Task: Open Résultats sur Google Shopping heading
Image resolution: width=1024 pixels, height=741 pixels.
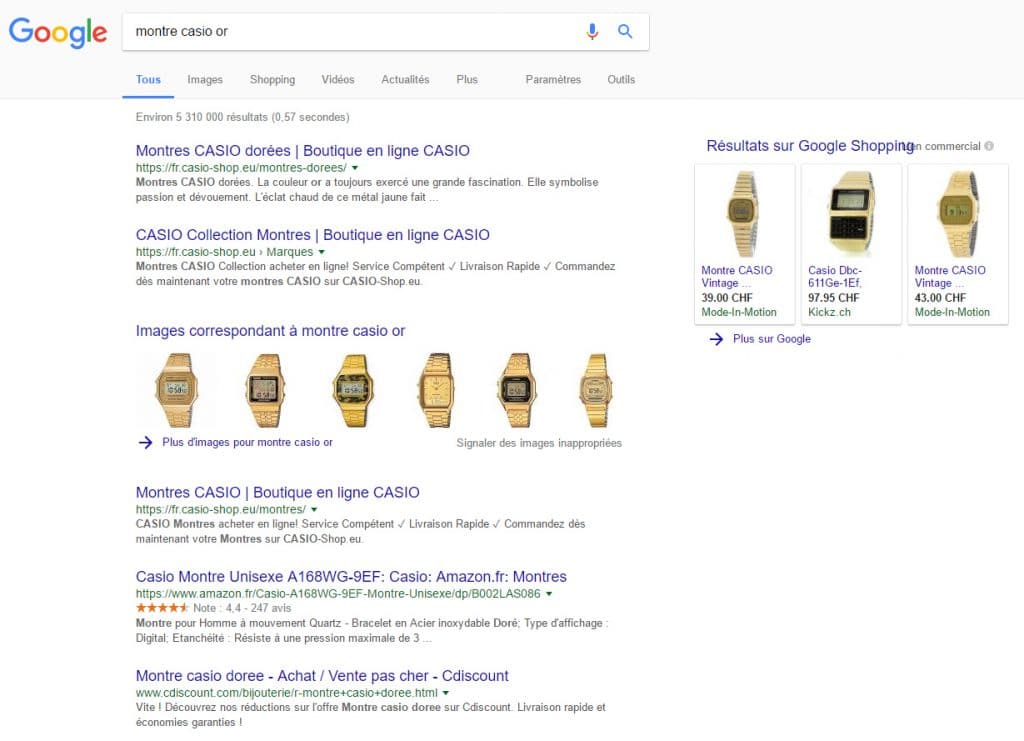Action: tap(810, 146)
